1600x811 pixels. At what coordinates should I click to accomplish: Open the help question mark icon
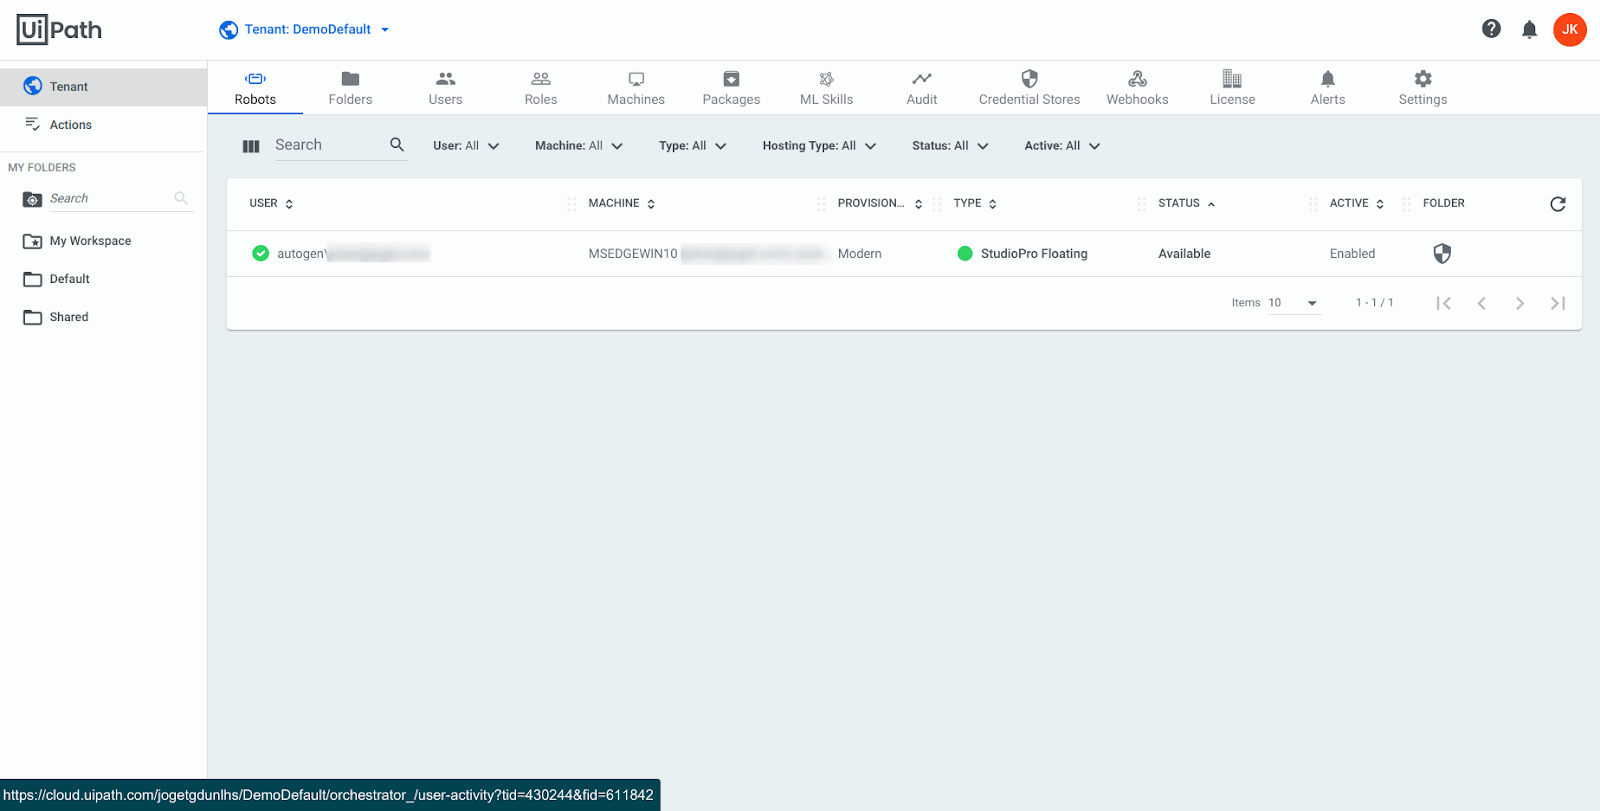tap(1491, 29)
